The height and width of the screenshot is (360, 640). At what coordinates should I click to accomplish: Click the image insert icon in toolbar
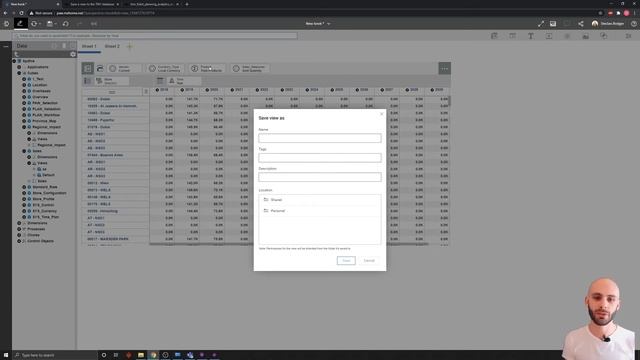pyautogui.click(x=585, y=36)
